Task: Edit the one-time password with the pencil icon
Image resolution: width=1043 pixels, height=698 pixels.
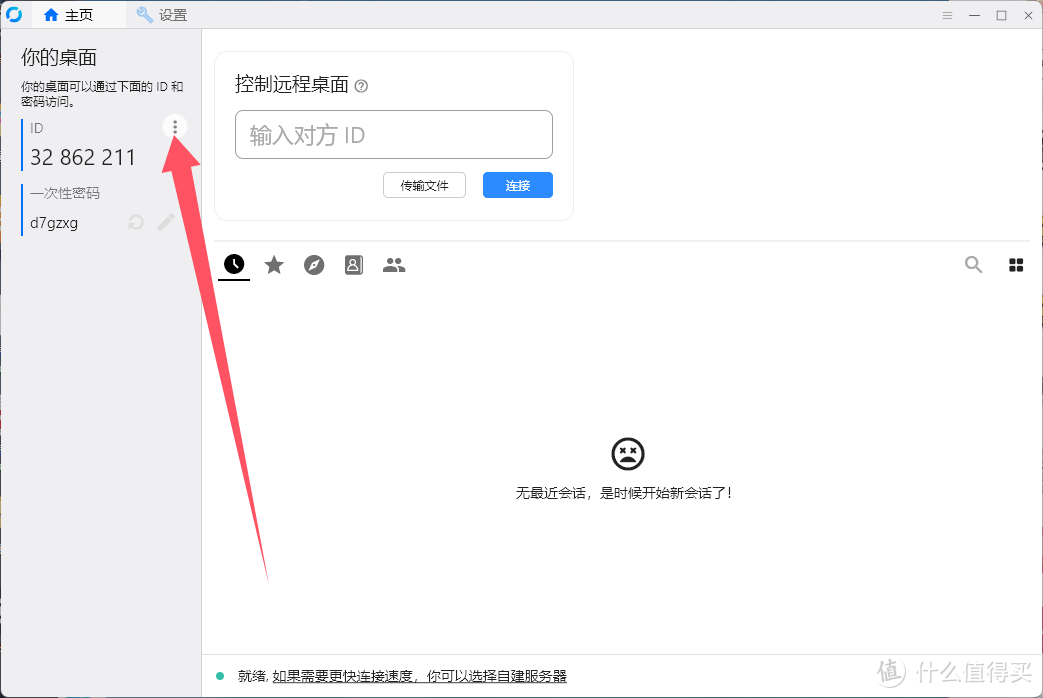Action: pyautogui.click(x=166, y=222)
